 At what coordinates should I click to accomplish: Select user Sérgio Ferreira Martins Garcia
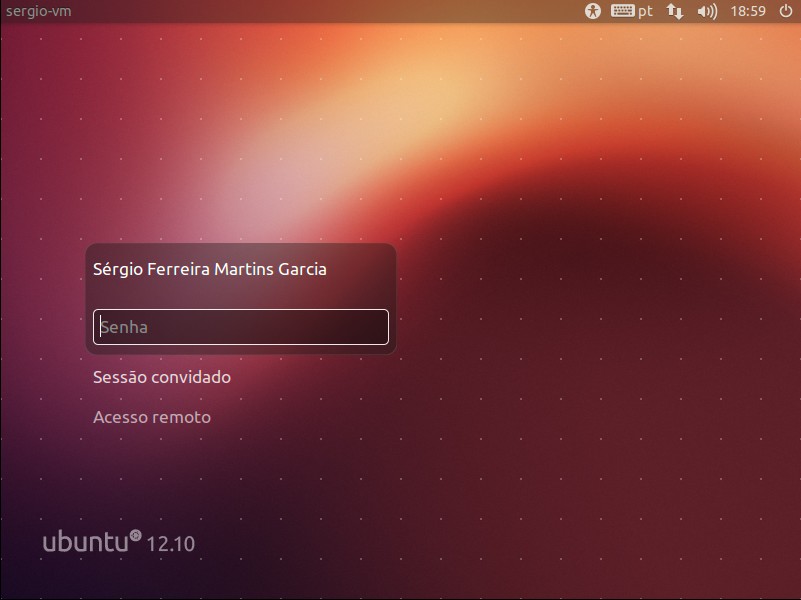209,269
